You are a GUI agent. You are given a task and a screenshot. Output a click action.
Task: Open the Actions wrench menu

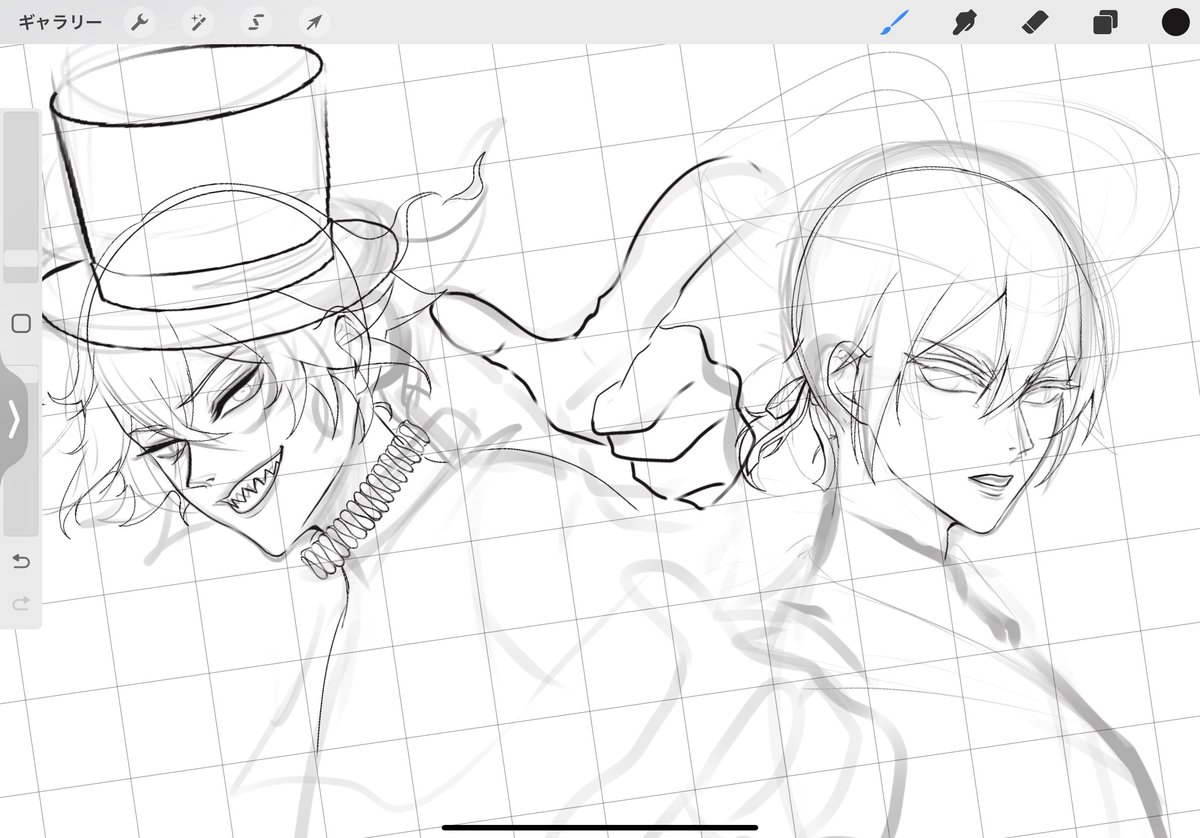click(x=140, y=22)
